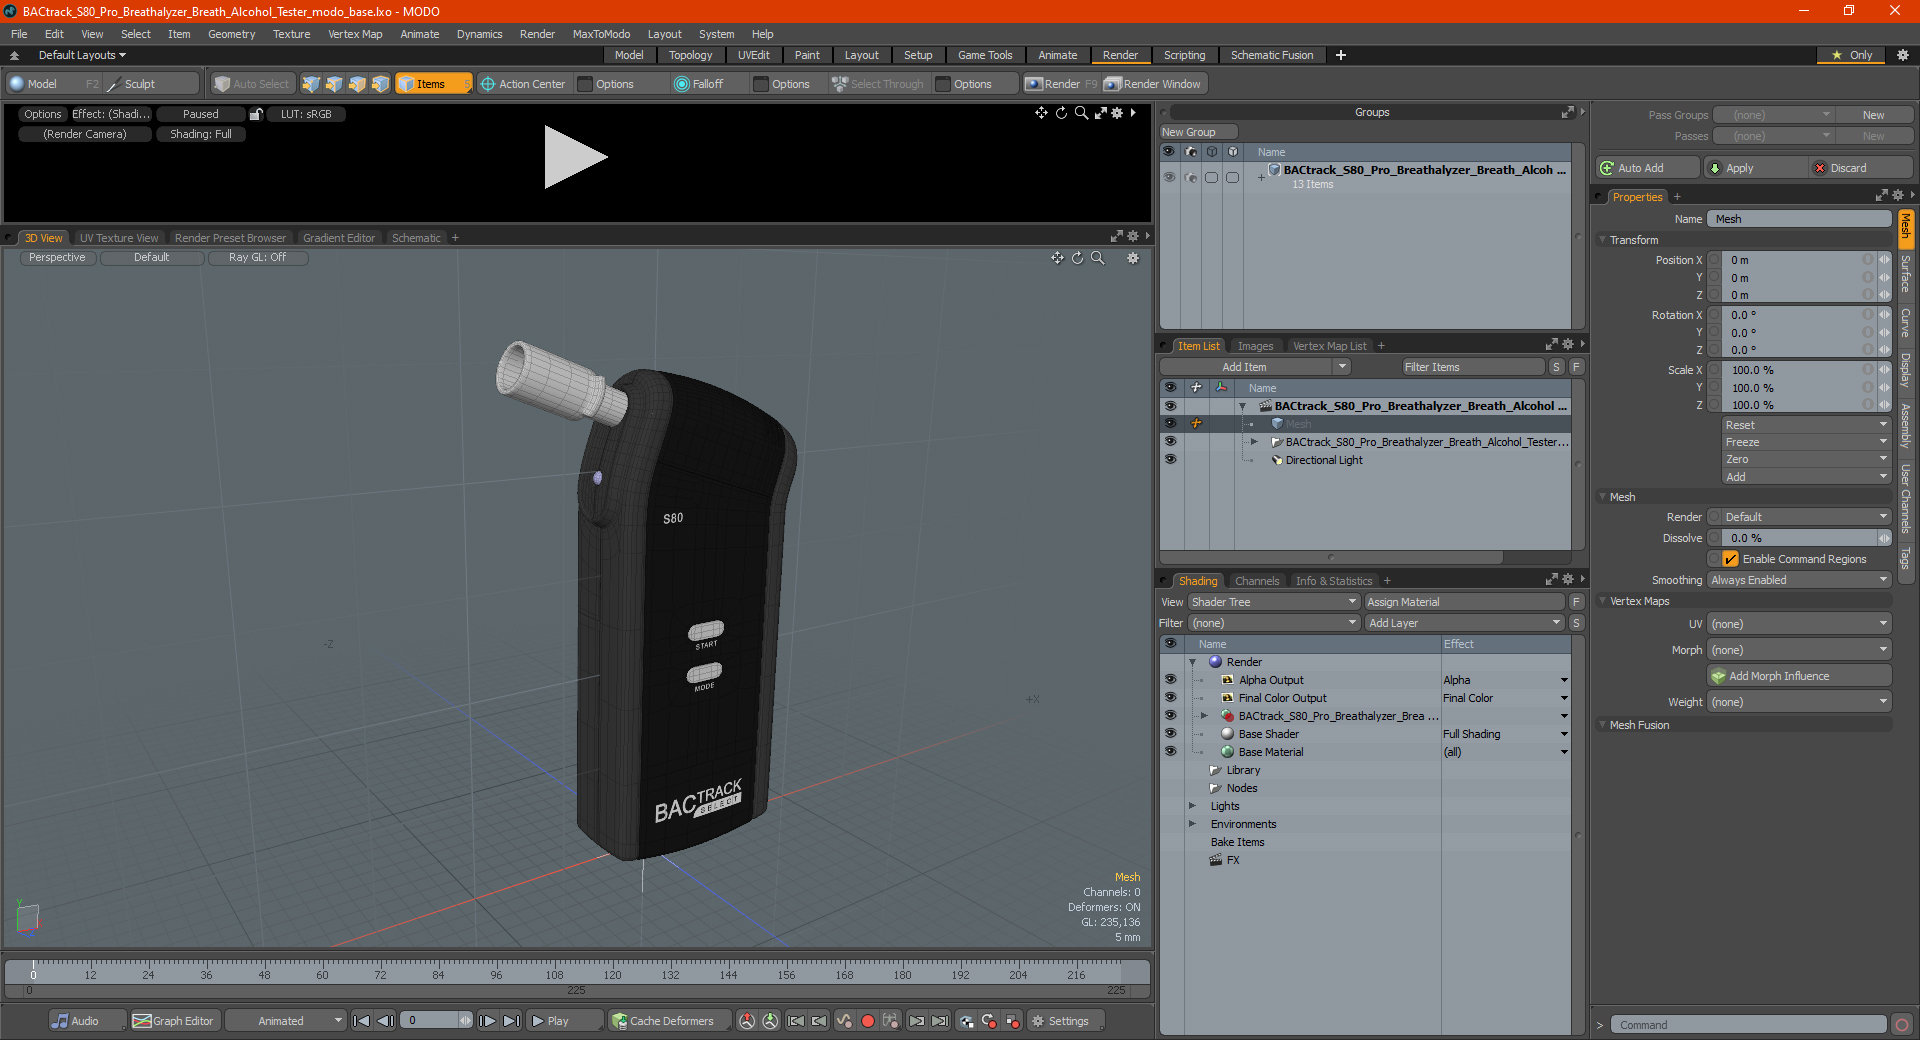Toggle Options checkbox after Action Center
Image resolution: width=1920 pixels, height=1040 pixels.
pos(586,84)
